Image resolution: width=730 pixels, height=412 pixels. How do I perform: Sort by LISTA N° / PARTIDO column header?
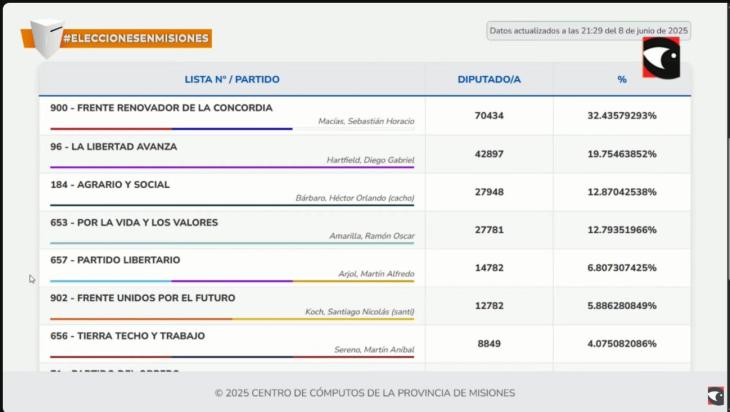[232, 79]
